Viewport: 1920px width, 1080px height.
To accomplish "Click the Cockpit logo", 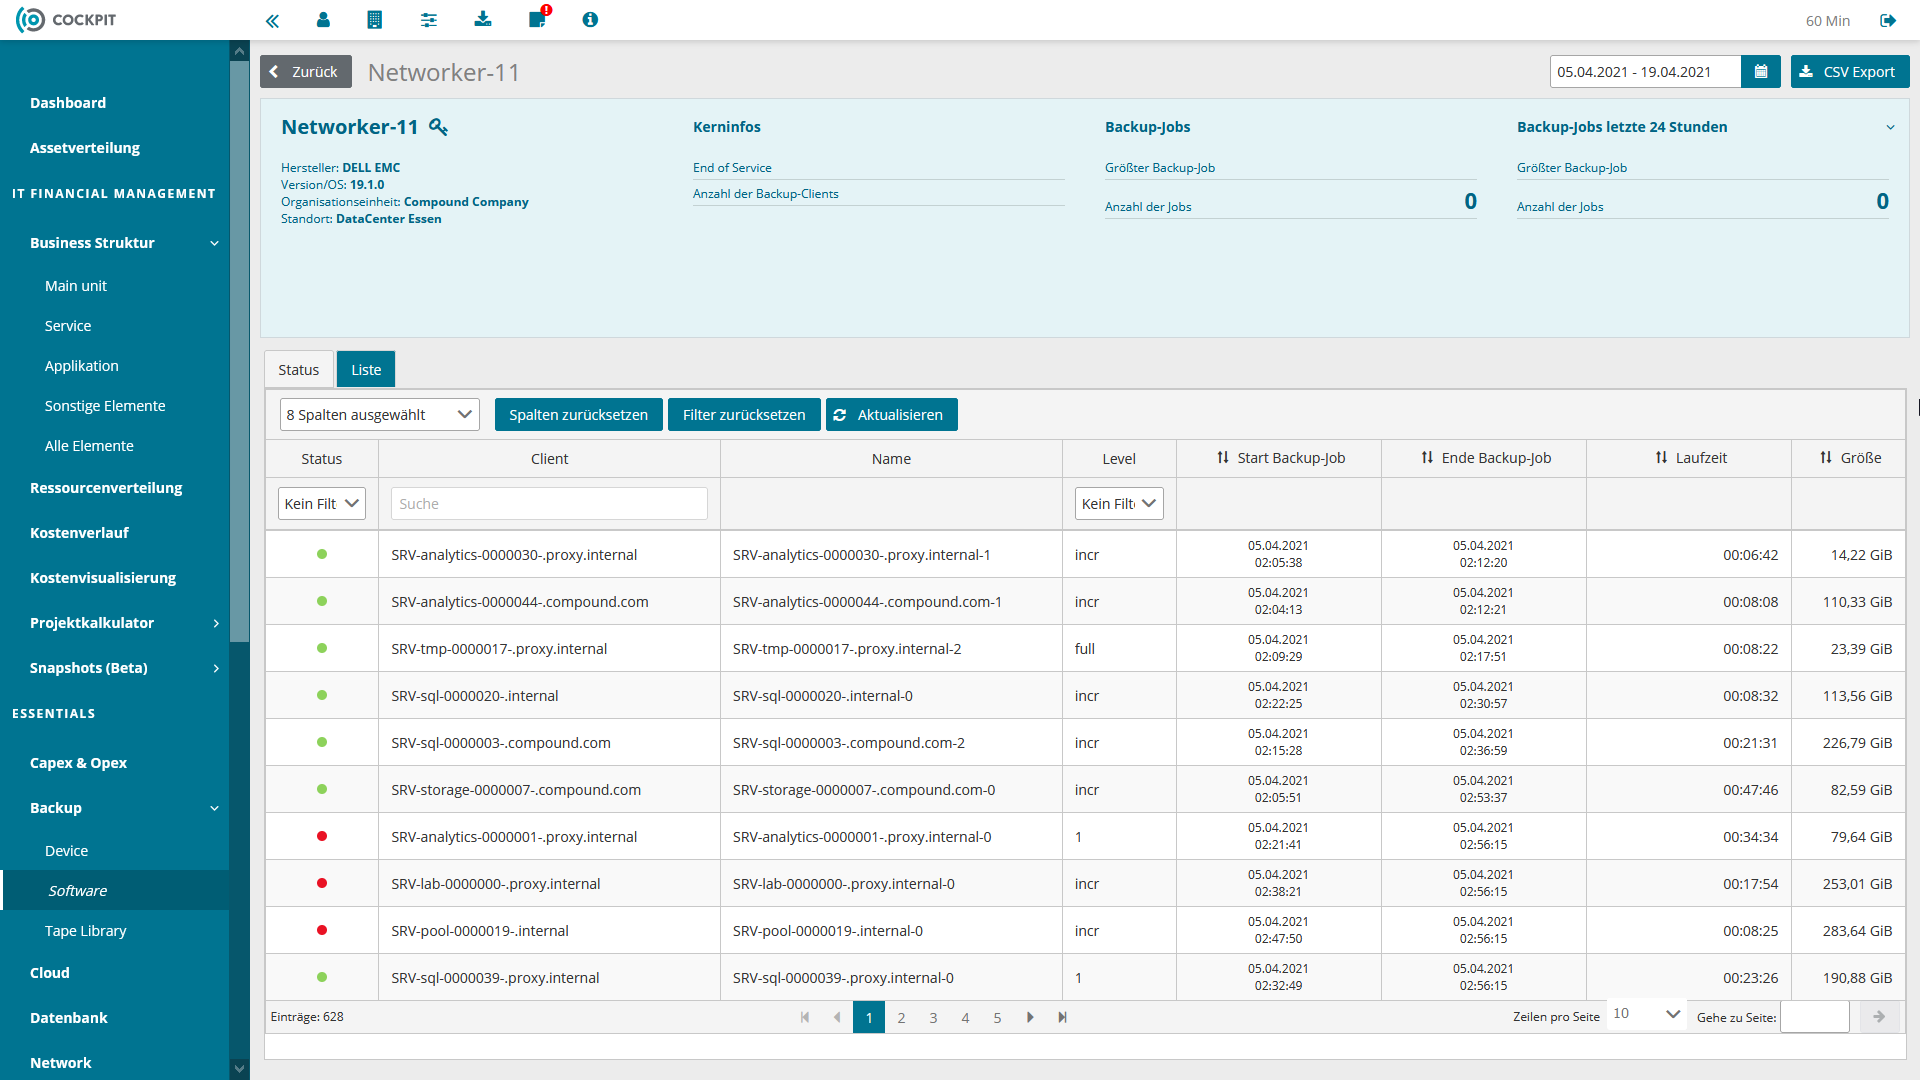I will coord(66,20).
